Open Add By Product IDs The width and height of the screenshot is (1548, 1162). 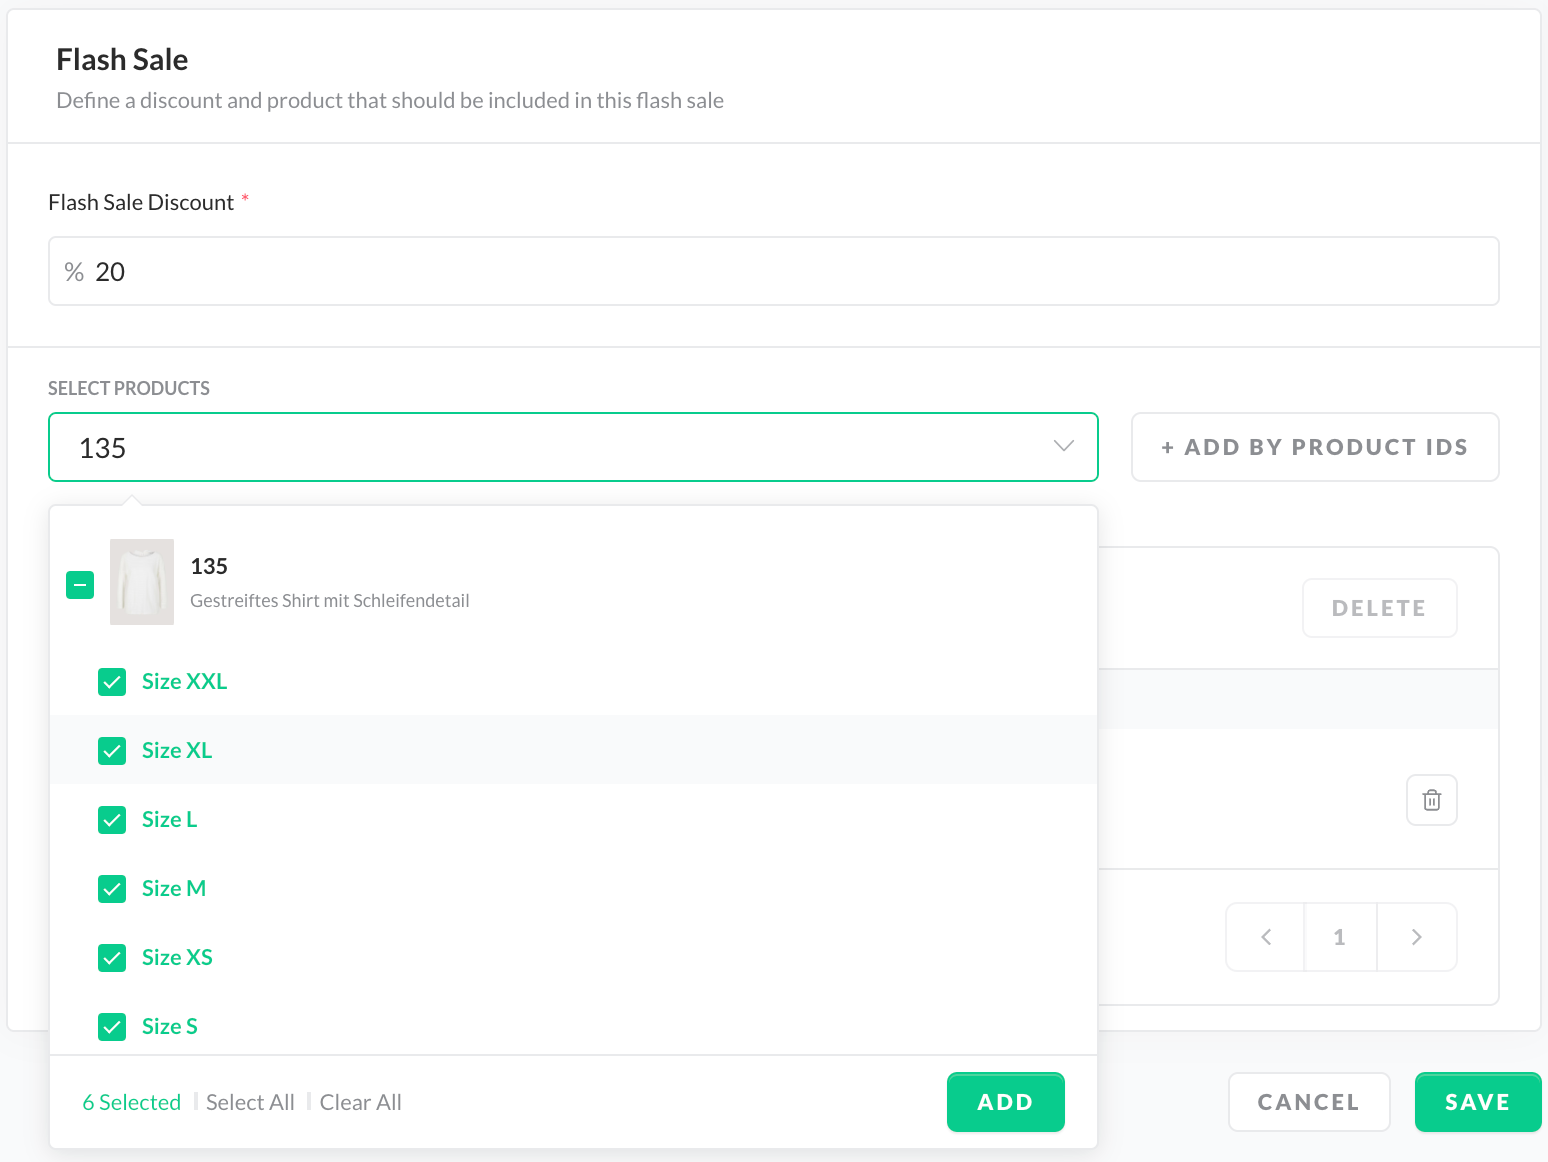(x=1314, y=447)
